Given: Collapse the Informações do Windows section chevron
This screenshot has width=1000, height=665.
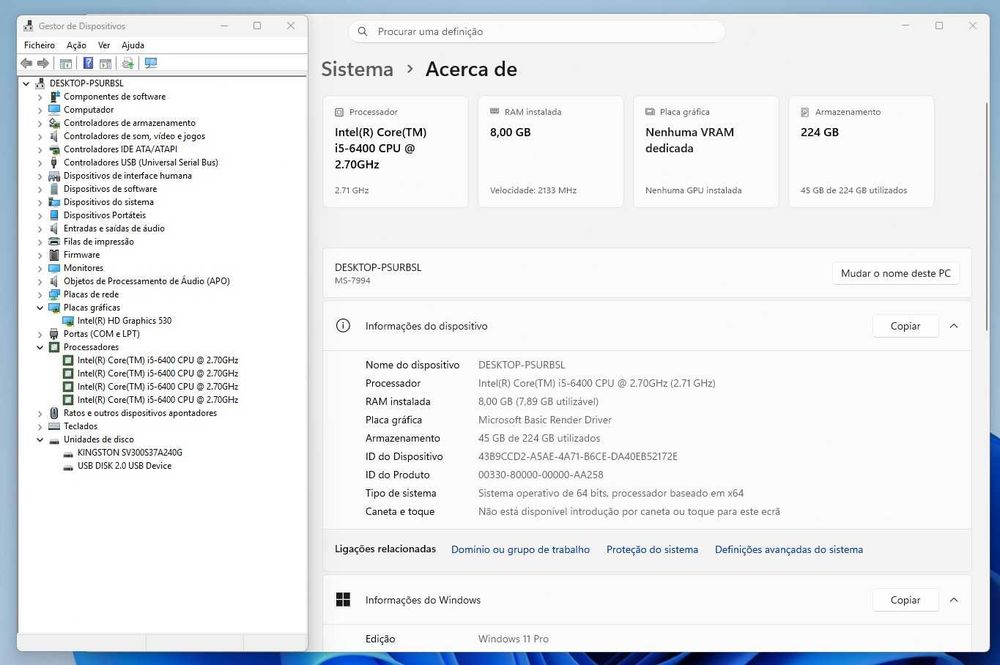Looking at the screenshot, I should 953,600.
